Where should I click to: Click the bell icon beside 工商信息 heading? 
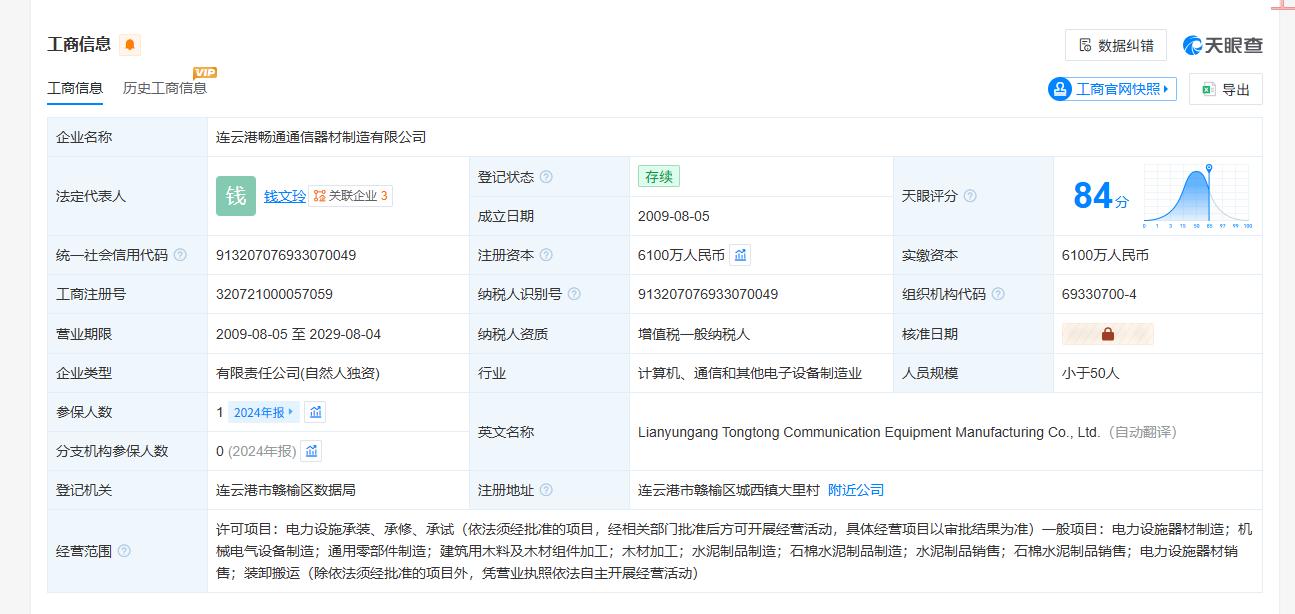[x=130, y=44]
